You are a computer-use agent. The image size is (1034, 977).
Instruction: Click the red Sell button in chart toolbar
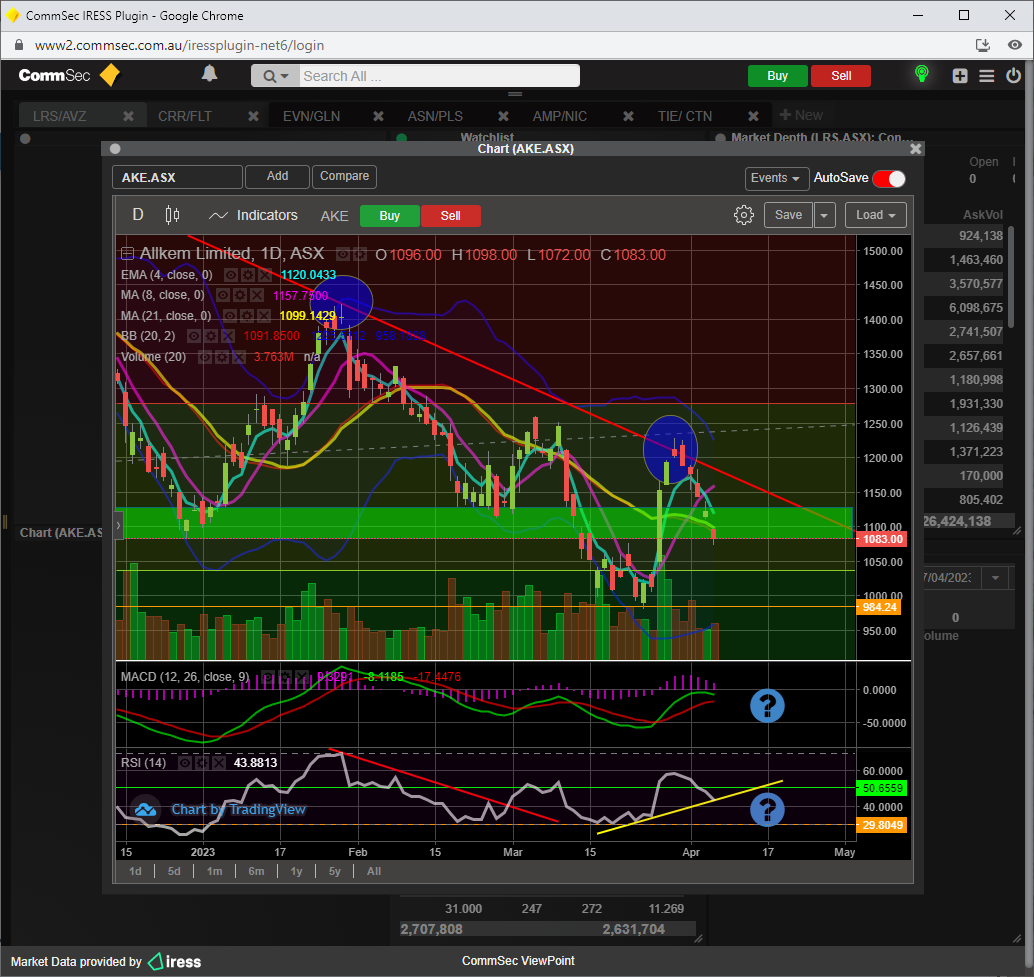click(450, 216)
